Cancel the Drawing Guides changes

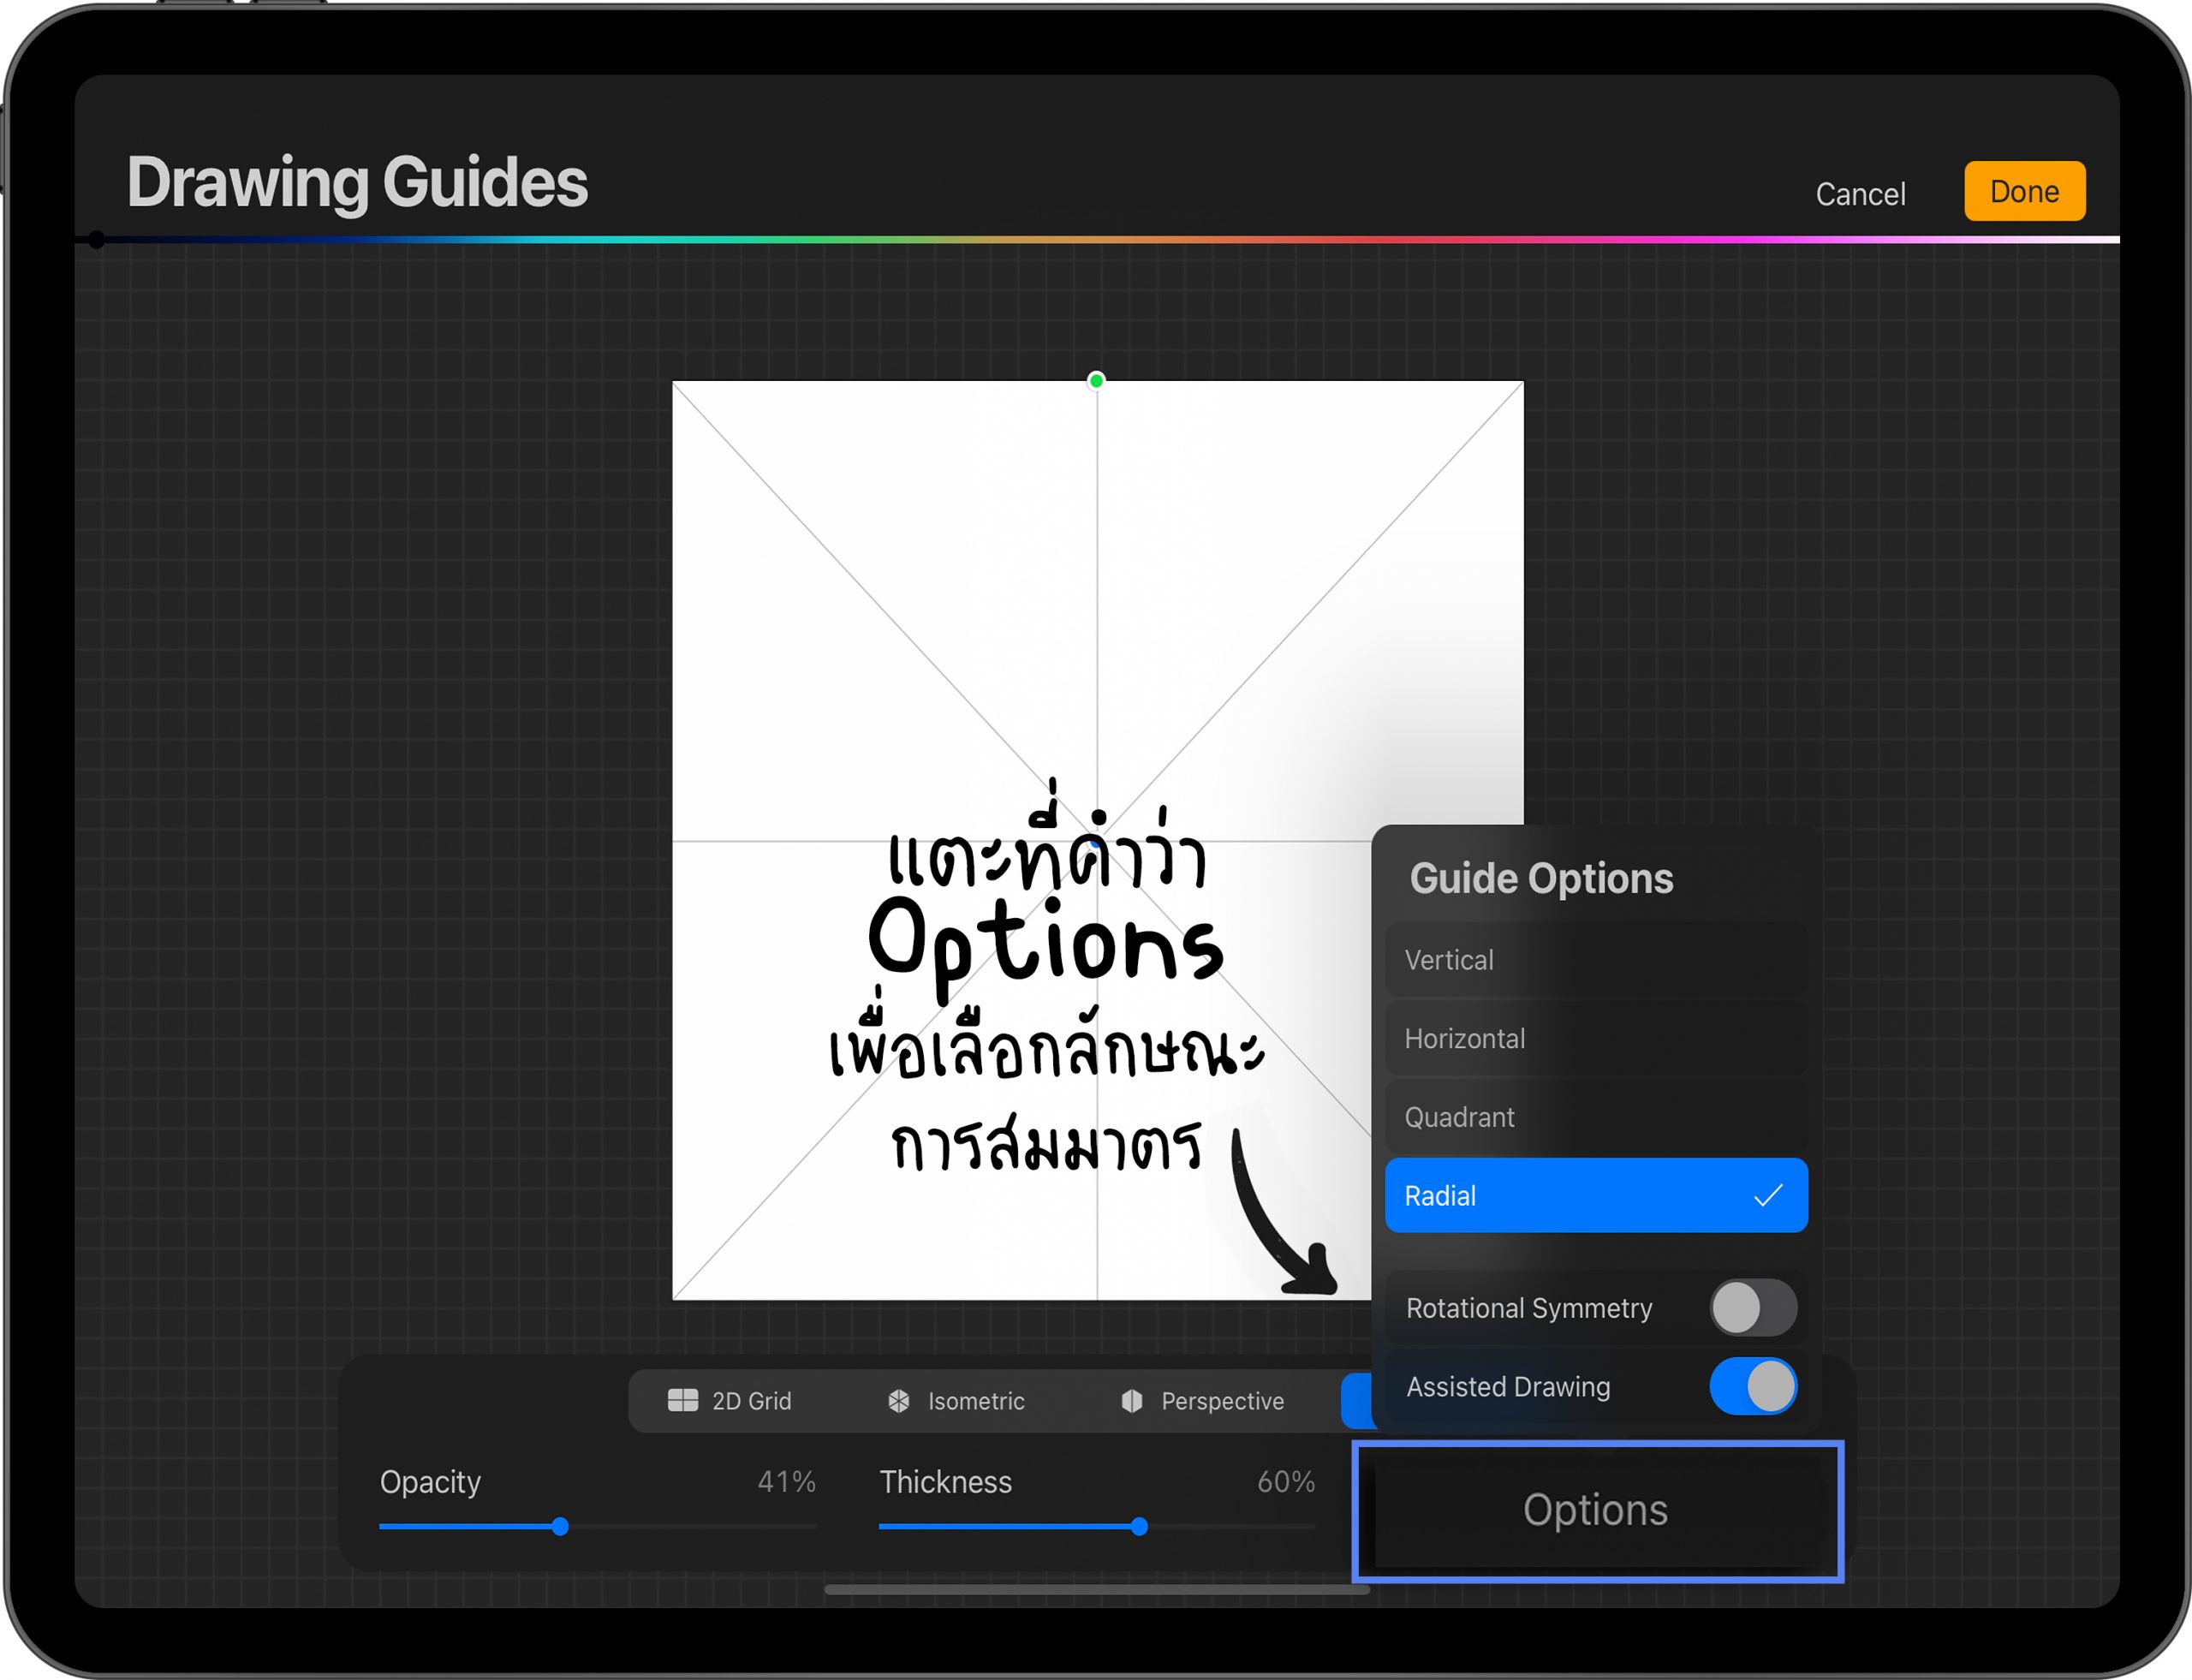(1859, 193)
